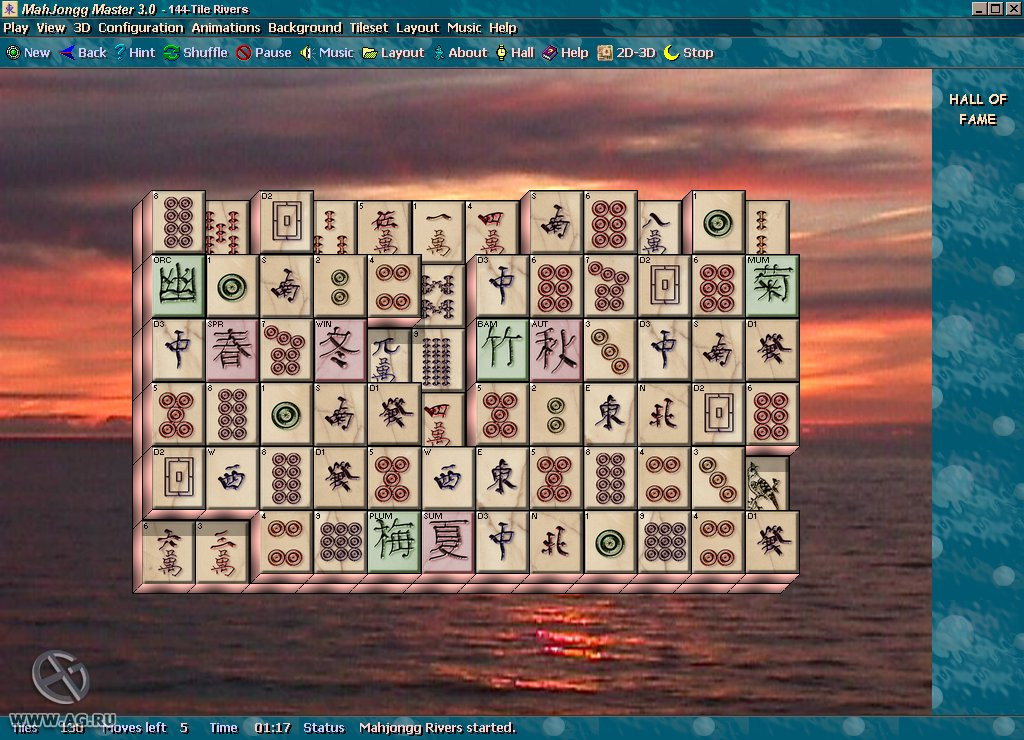Click the Moves left 5 status entry
Image resolution: width=1024 pixels, height=740 pixels.
[x=145, y=728]
